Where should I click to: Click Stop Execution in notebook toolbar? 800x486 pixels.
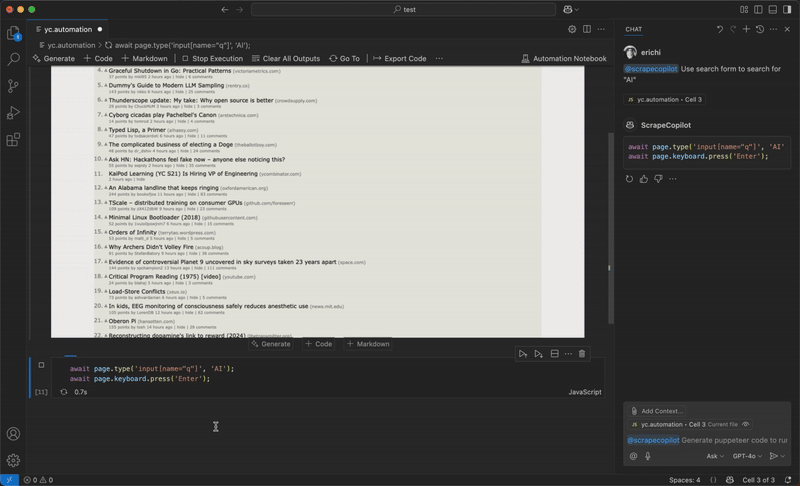[x=212, y=58]
